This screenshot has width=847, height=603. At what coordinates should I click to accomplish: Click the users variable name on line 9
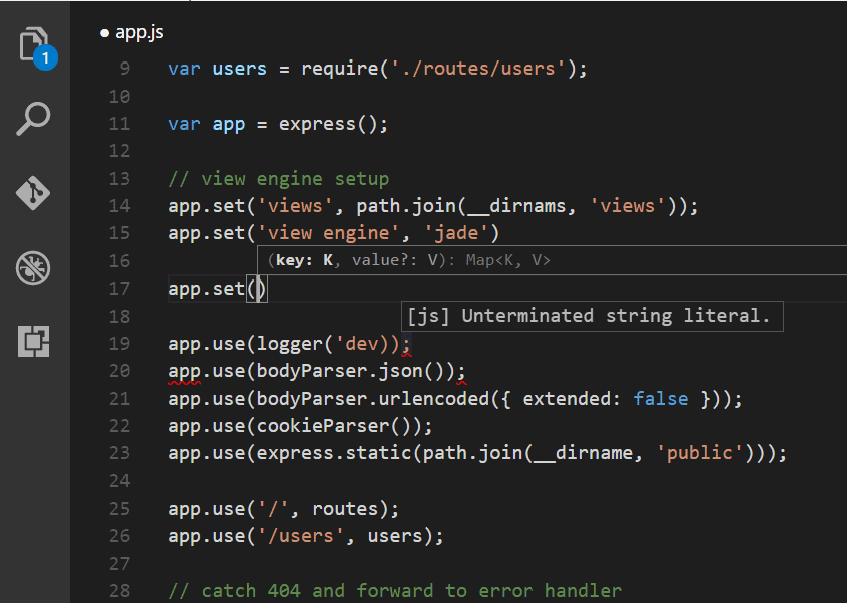240,69
